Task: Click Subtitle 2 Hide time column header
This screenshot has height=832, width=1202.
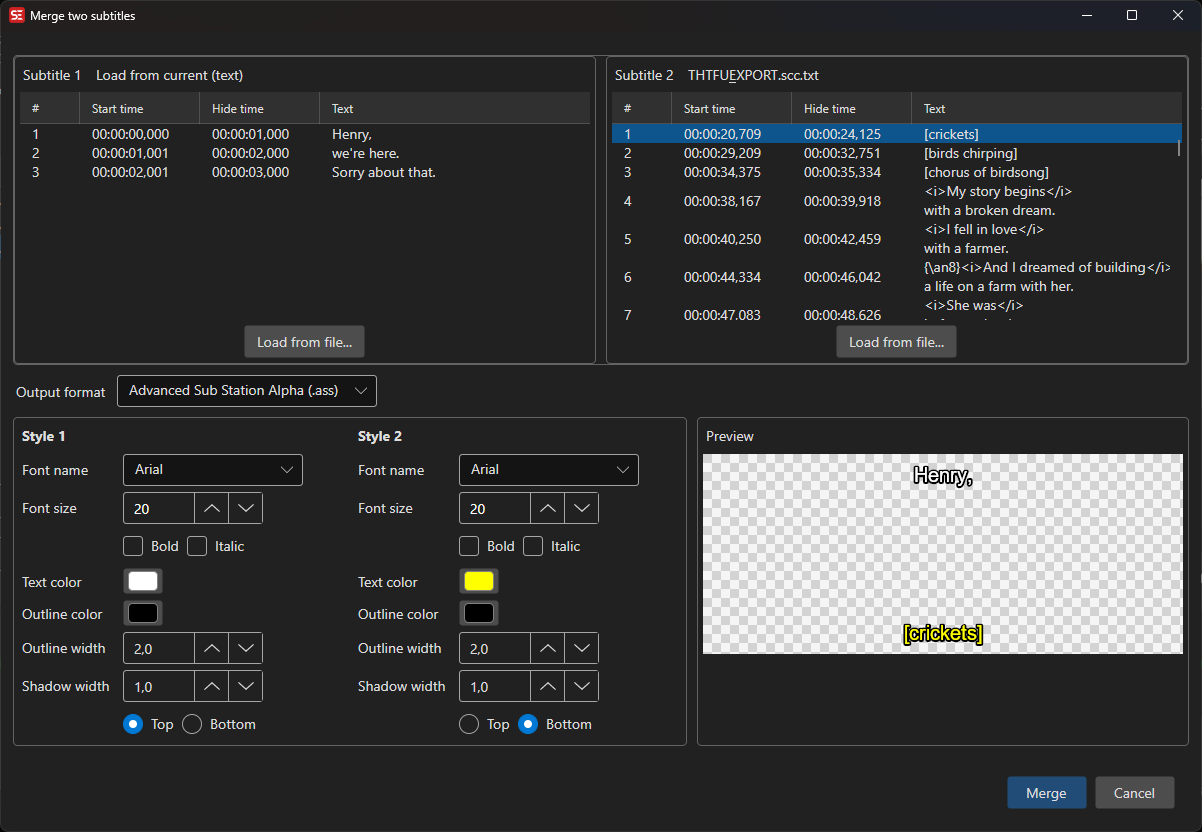Action: [851, 108]
